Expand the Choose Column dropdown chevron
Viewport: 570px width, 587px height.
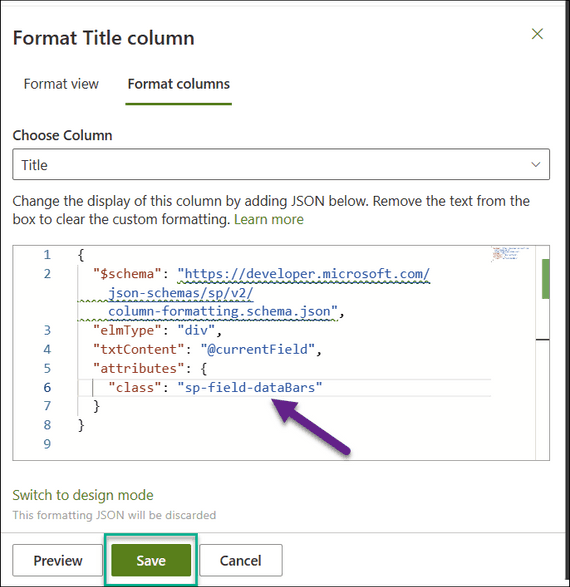pyautogui.click(x=536, y=164)
